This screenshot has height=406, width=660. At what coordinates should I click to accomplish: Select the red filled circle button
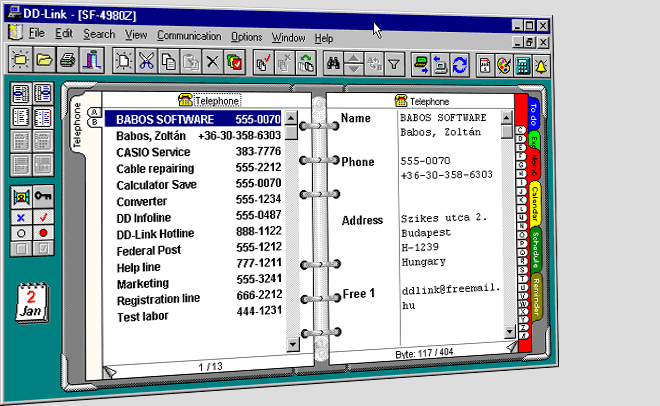[43, 233]
